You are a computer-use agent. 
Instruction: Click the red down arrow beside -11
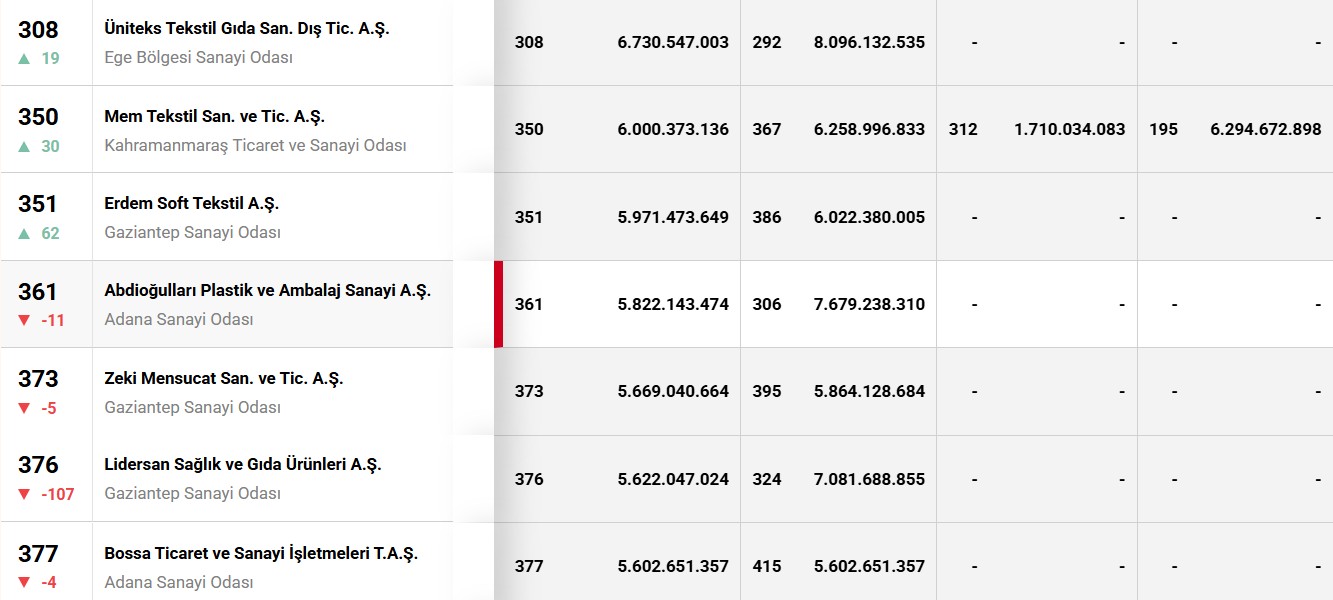pos(24,320)
